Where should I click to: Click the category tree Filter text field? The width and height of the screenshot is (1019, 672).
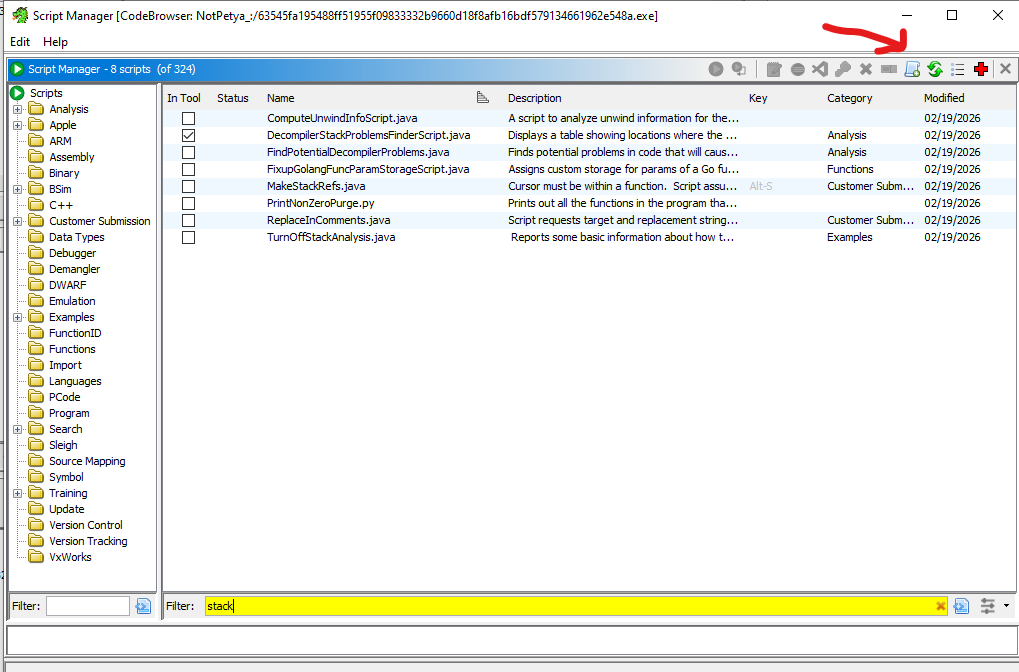pos(87,606)
